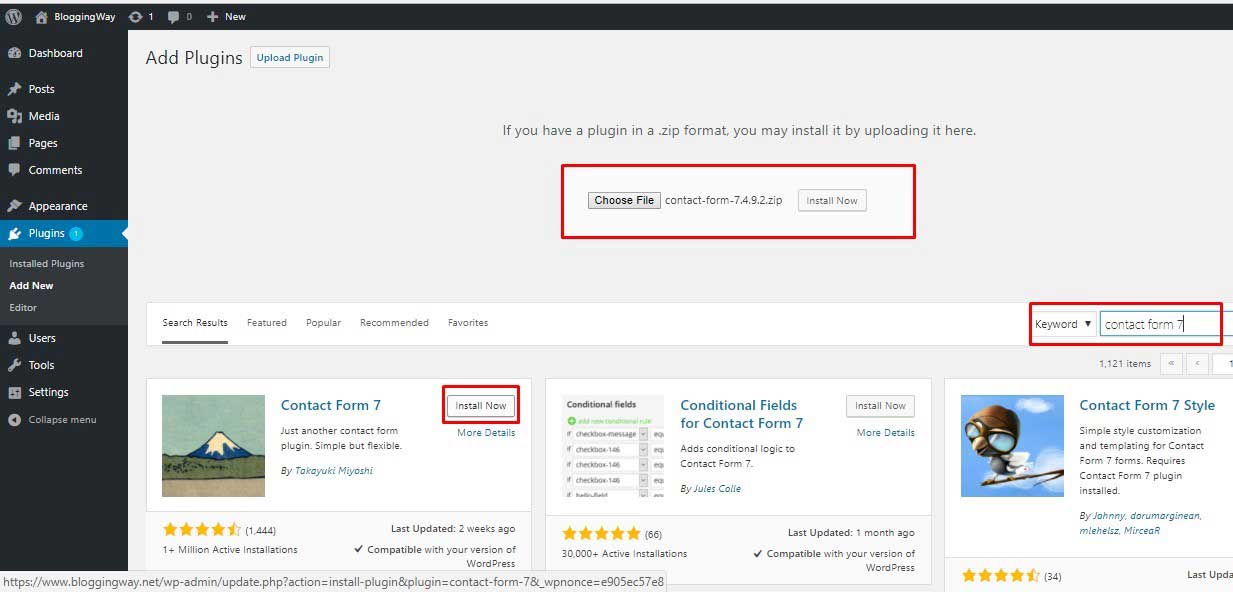This screenshot has height=592, width=1233.
Task: Open Installed Plugins submenu link
Action: (x=47, y=264)
